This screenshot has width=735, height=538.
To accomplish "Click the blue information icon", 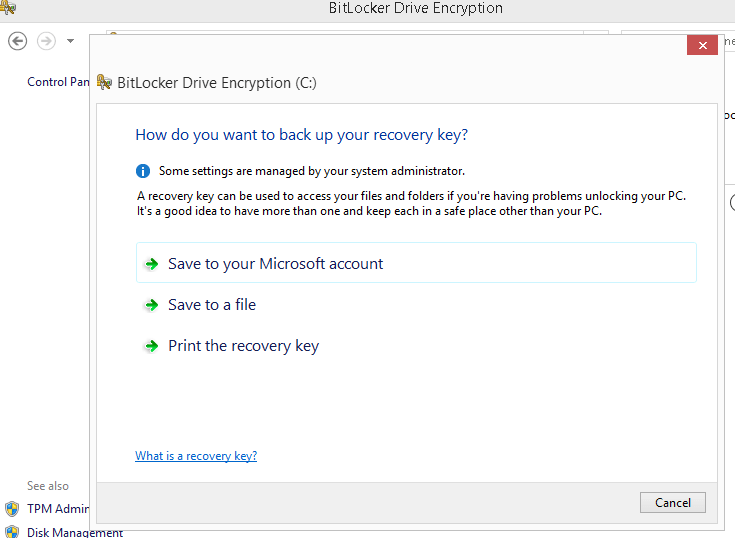I will click(143, 171).
